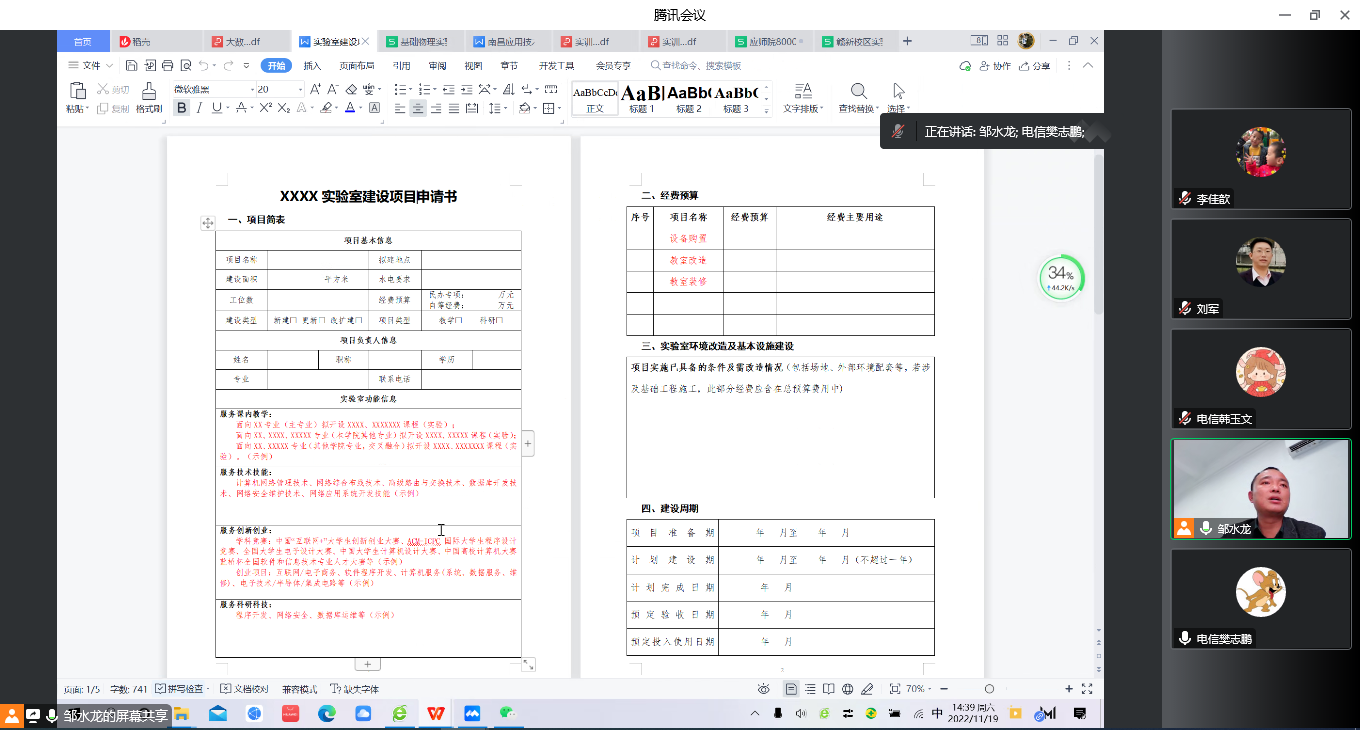Toggle eye protection mode icon in status bar

(x=764, y=689)
